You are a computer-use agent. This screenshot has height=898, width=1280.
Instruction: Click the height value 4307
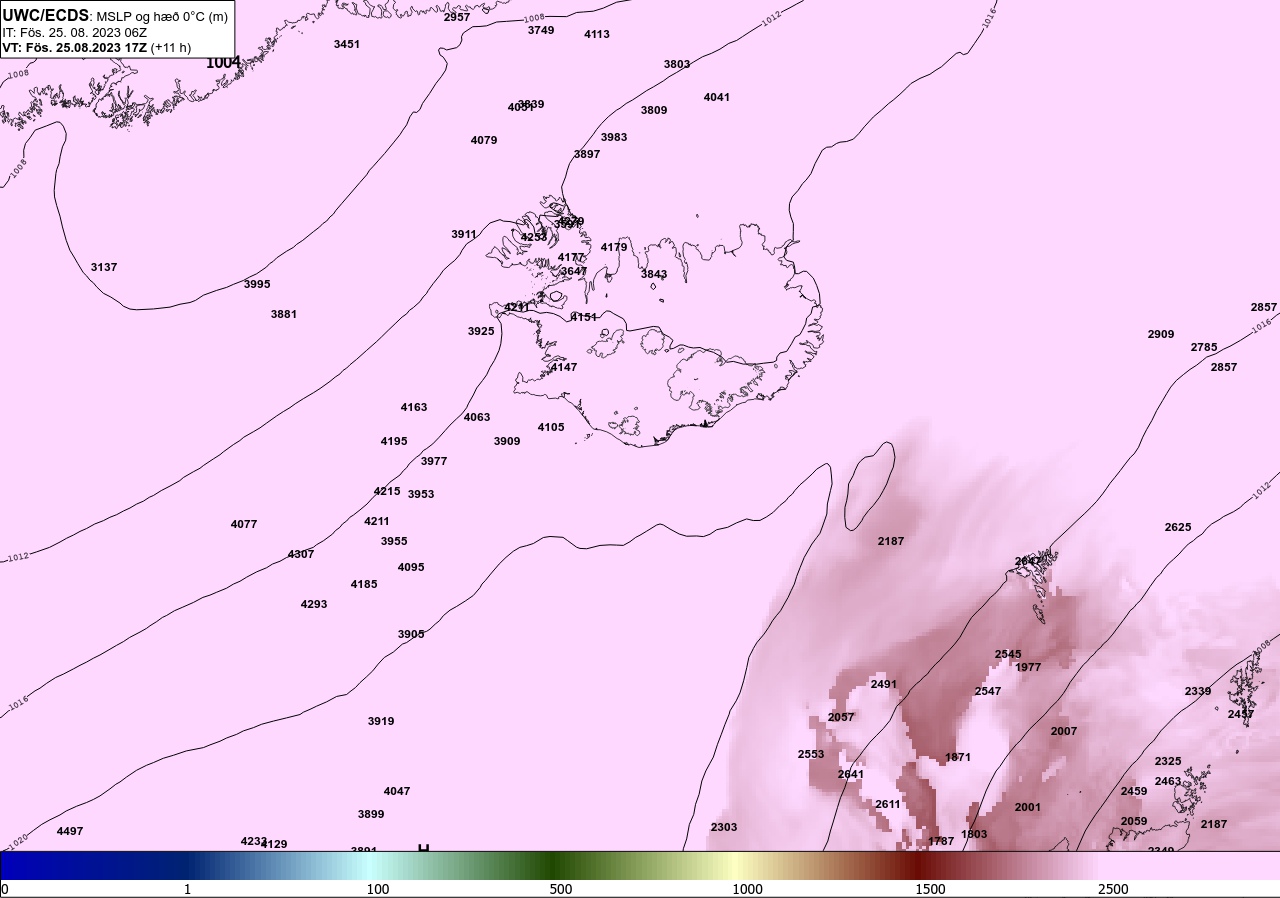301,554
